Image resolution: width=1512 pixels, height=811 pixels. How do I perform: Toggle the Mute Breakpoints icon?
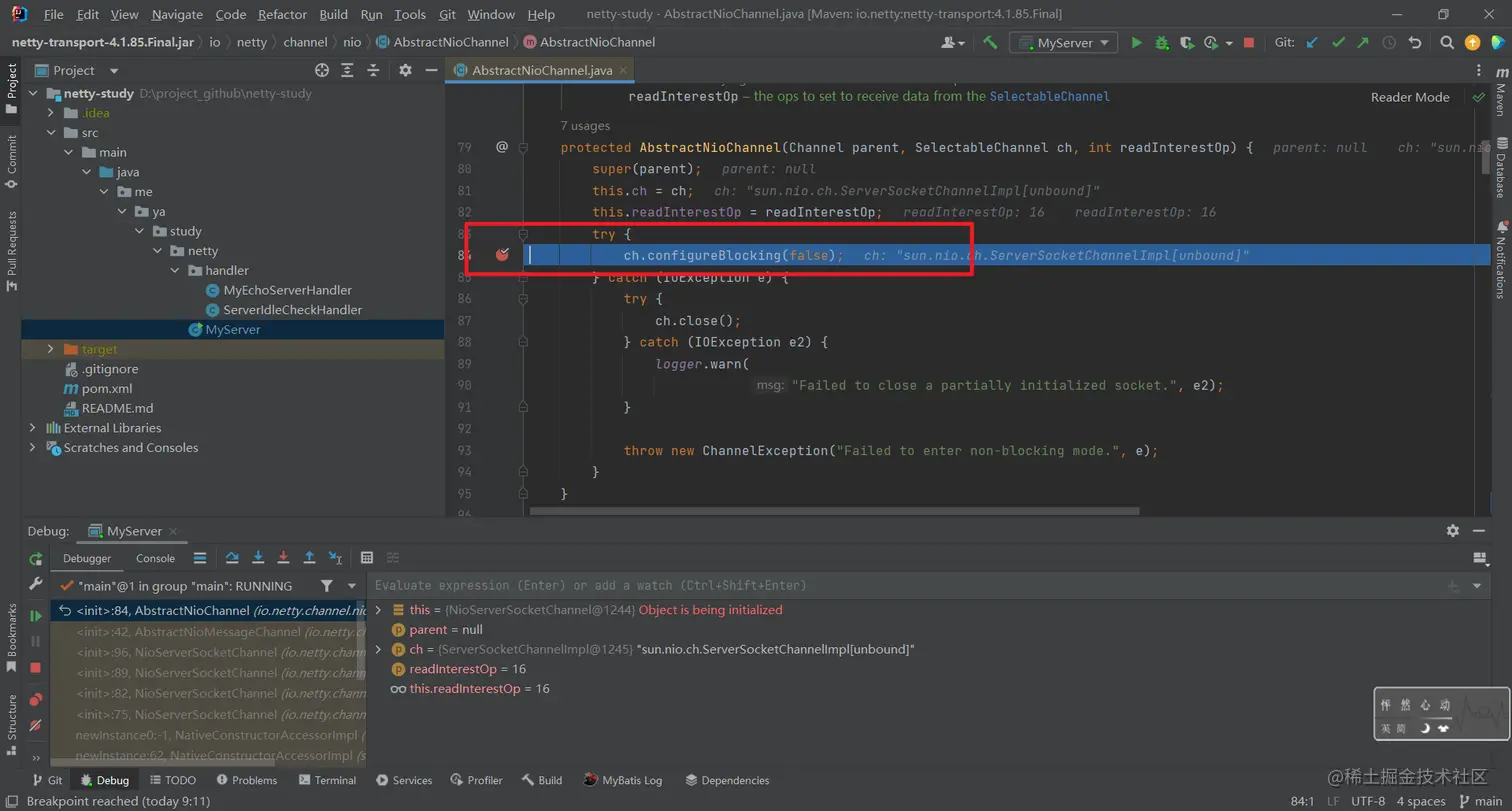tap(36, 725)
